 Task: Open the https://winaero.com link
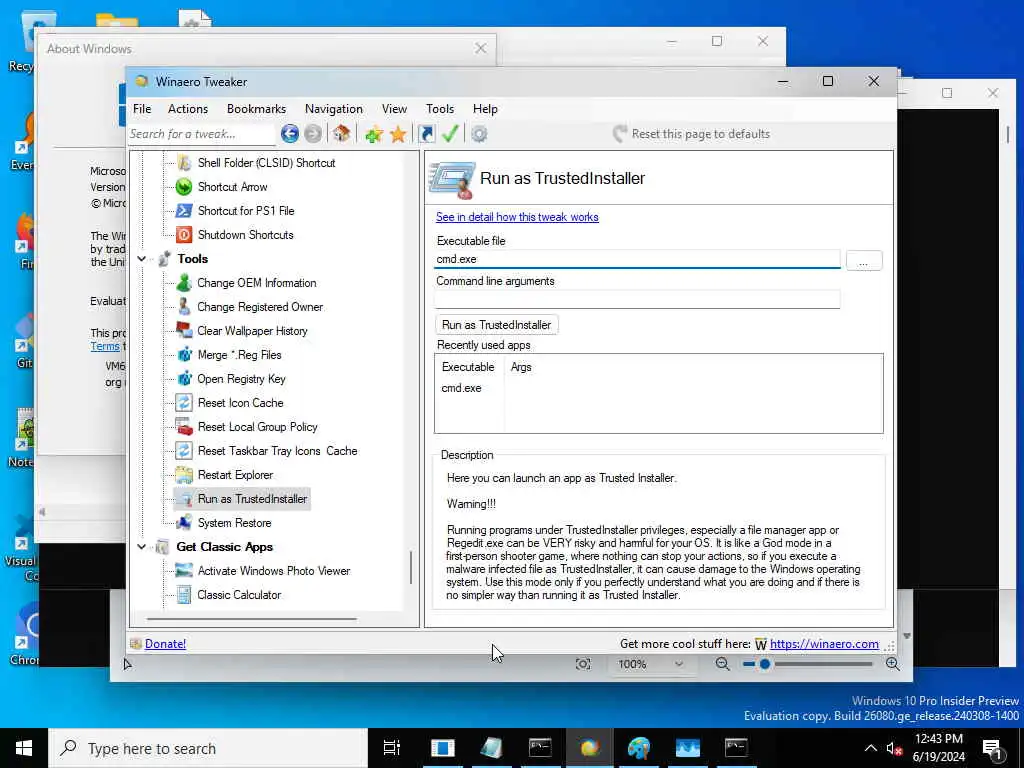pos(824,644)
